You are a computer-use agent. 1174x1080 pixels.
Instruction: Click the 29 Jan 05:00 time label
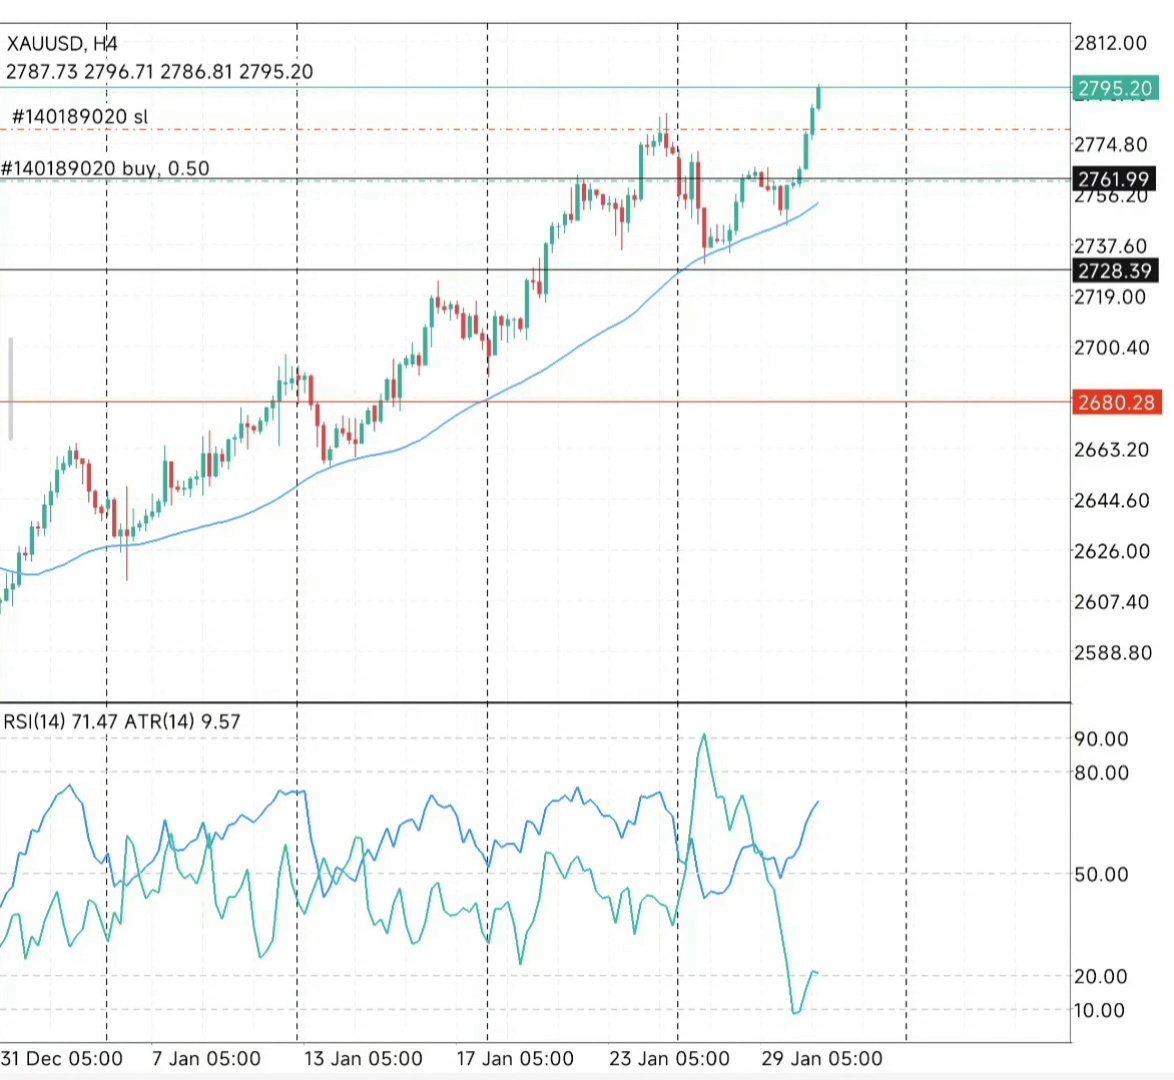click(x=822, y=1059)
